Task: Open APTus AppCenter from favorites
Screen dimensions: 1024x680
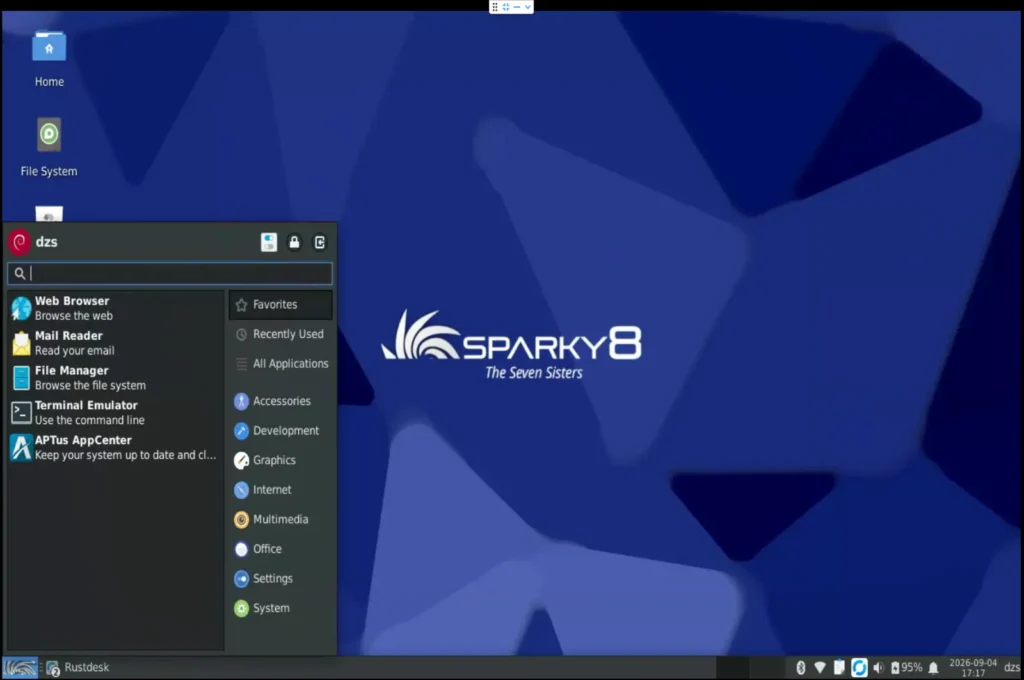Action: pyautogui.click(x=115, y=447)
